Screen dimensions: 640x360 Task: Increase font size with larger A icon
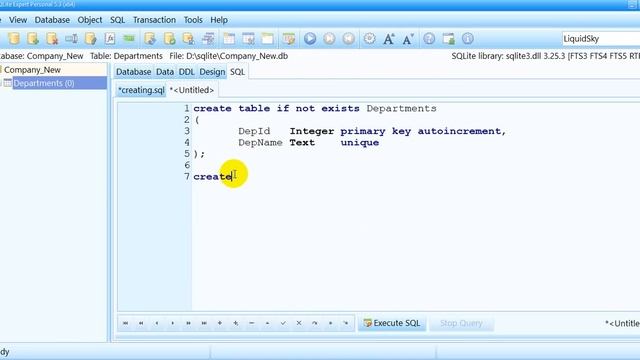click(389, 39)
